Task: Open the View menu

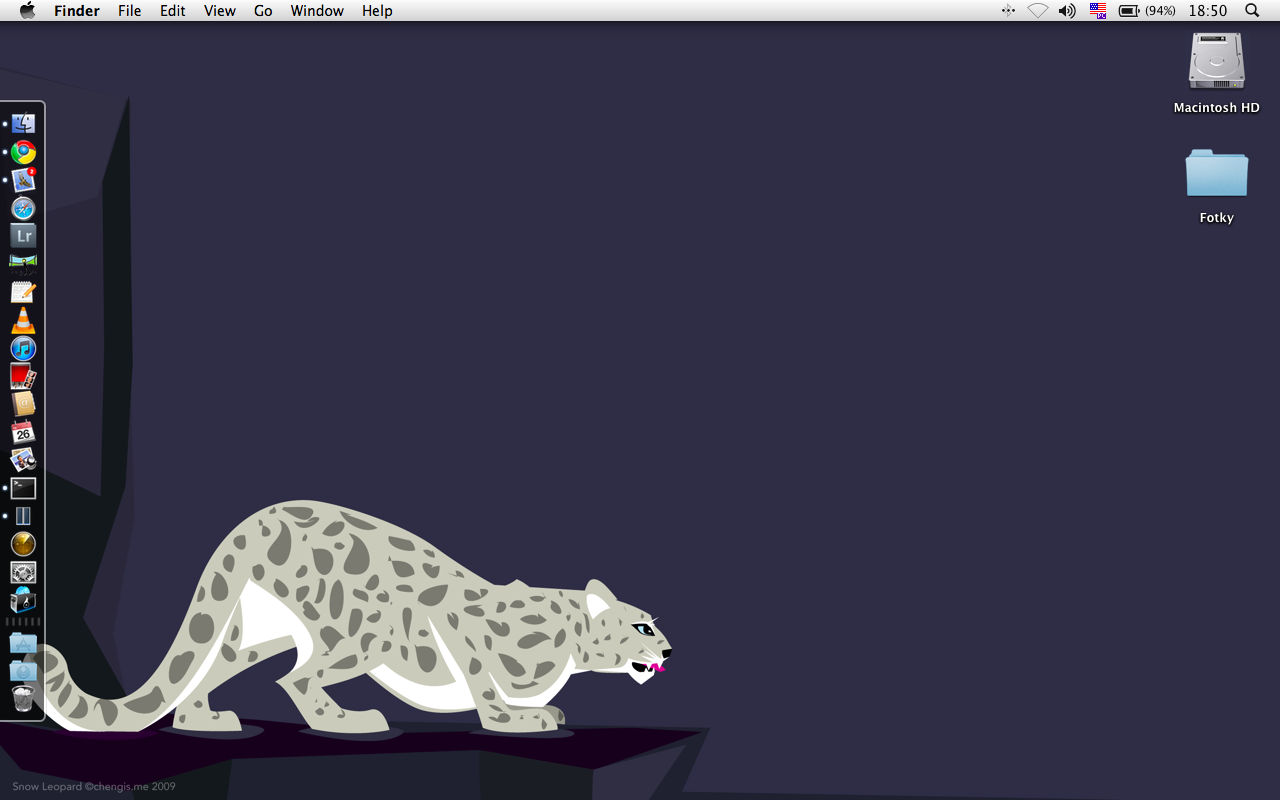Action: tap(220, 10)
